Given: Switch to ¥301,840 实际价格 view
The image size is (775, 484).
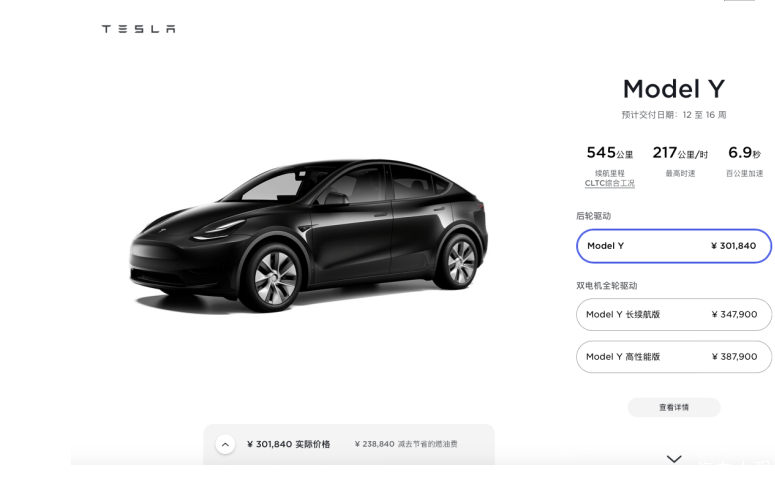Looking at the screenshot, I should (x=288, y=444).
